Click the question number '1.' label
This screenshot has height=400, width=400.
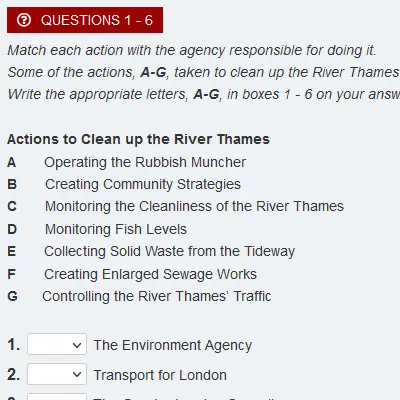(x=14, y=345)
